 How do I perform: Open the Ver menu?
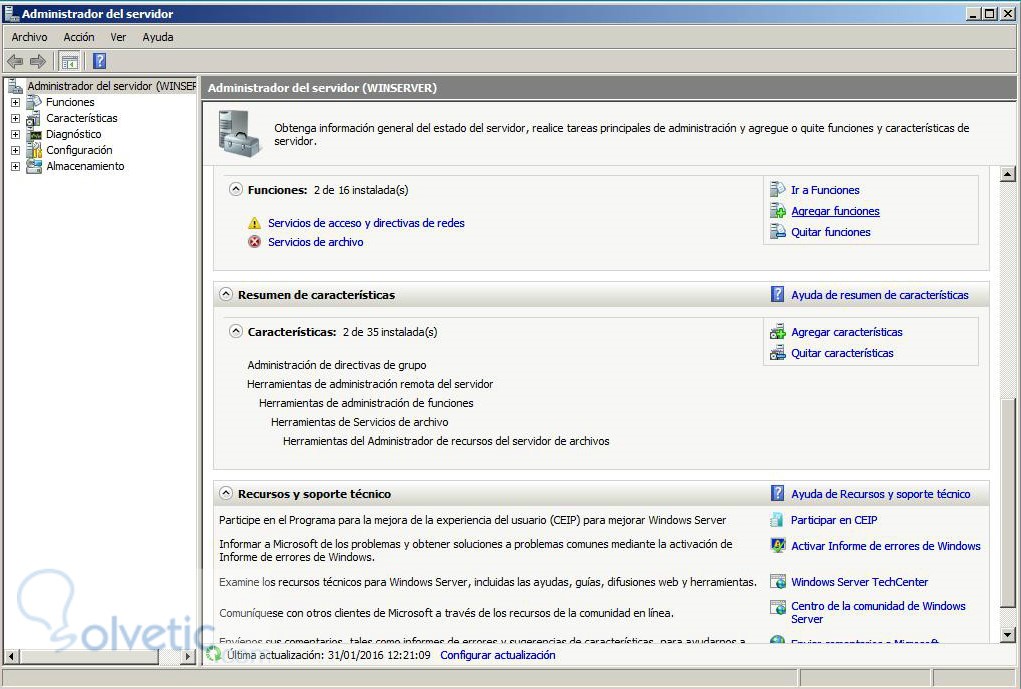[x=119, y=37]
